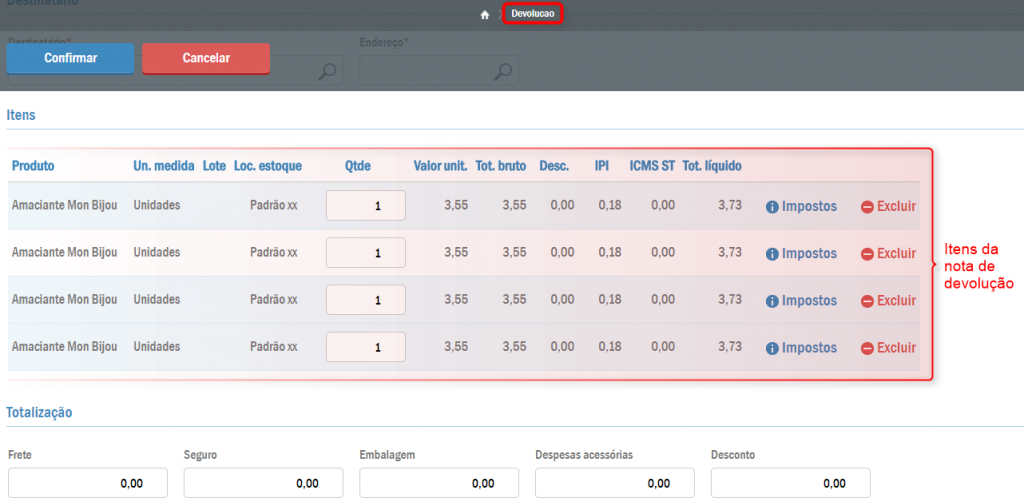Open Impostos for the fourth item row
The width and height of the screenshot is (1024, 498).
[x=801, y=348]
